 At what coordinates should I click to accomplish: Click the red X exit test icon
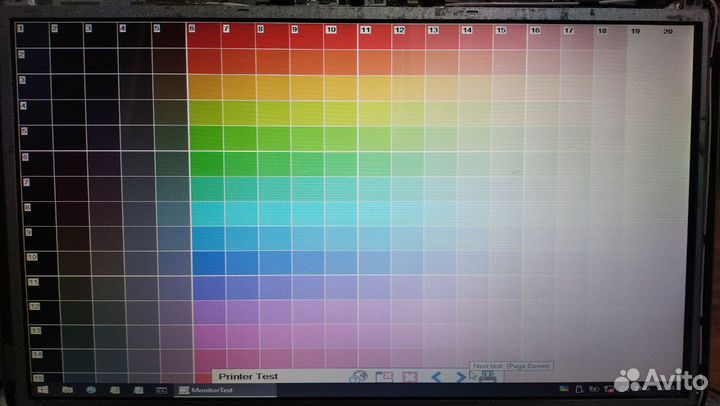click(x=409, y=377)
